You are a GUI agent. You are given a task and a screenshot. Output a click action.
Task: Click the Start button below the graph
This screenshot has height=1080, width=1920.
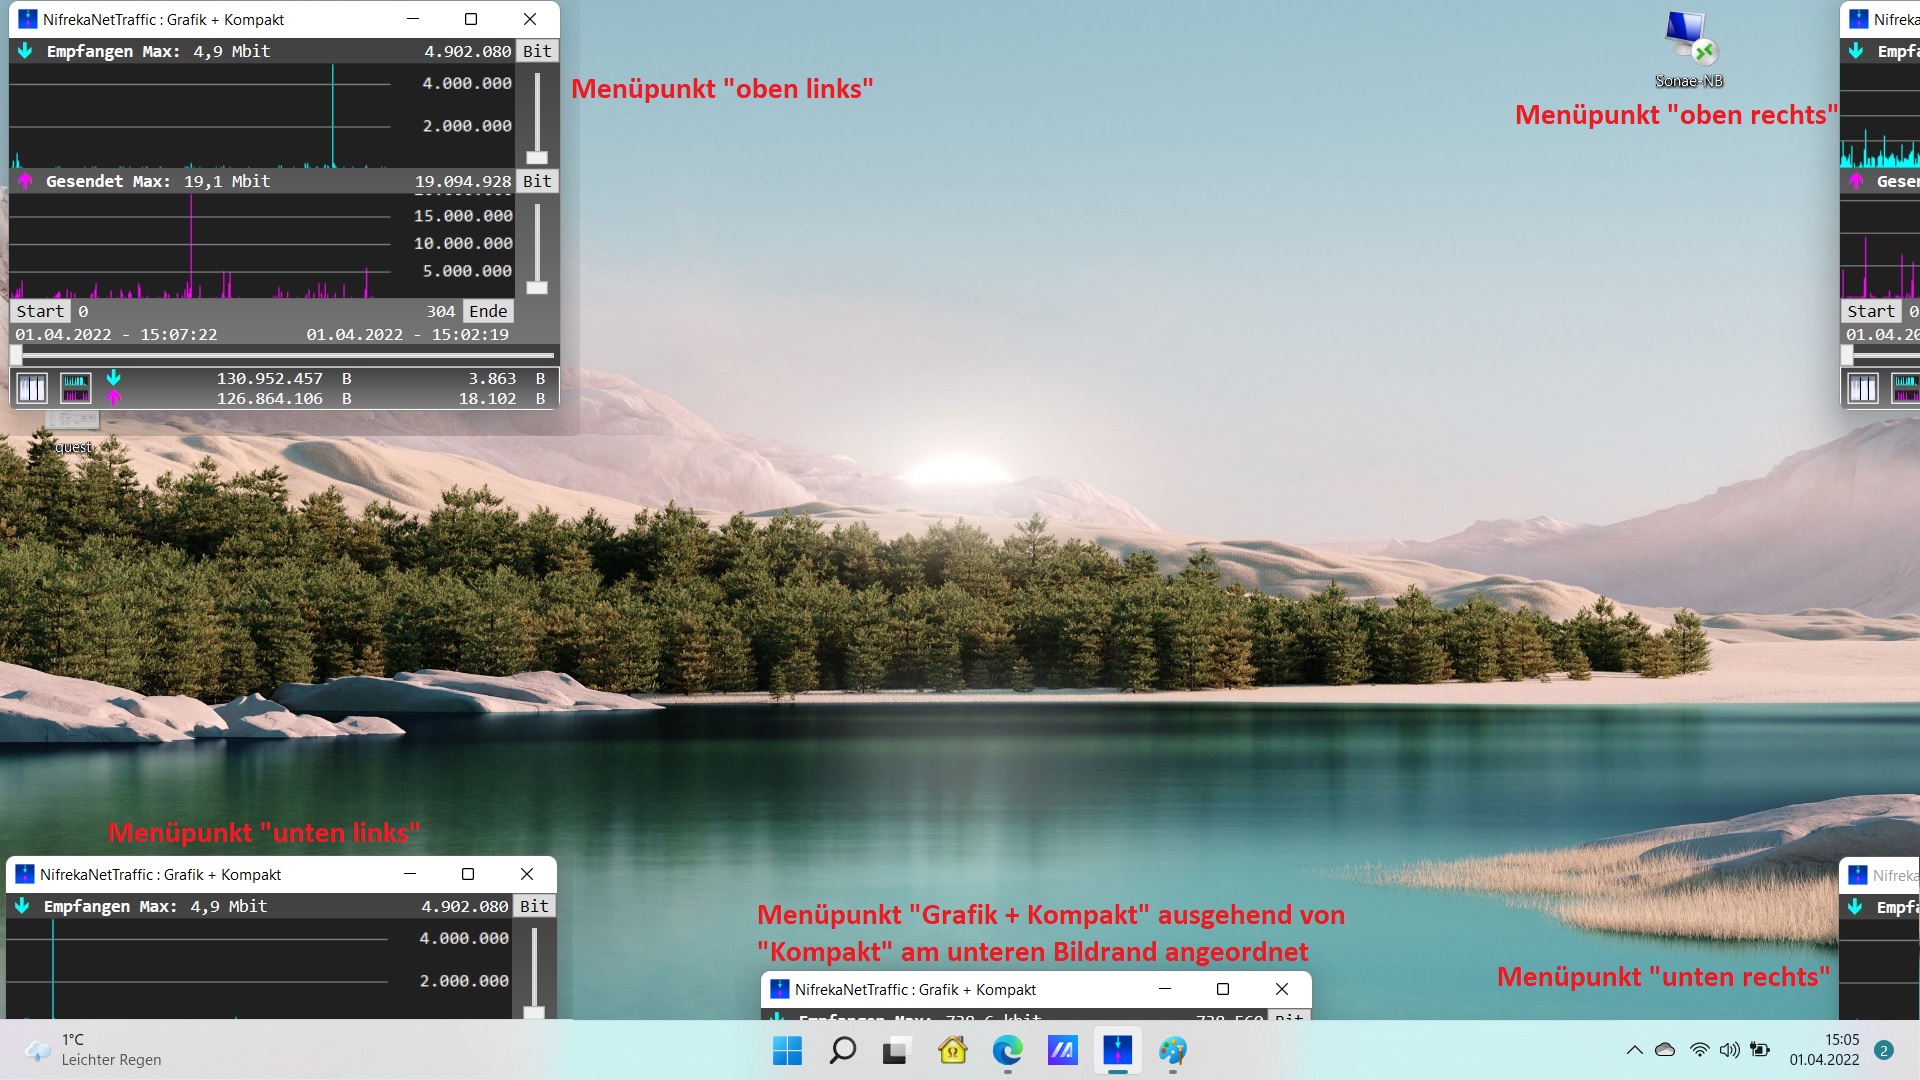40,311
